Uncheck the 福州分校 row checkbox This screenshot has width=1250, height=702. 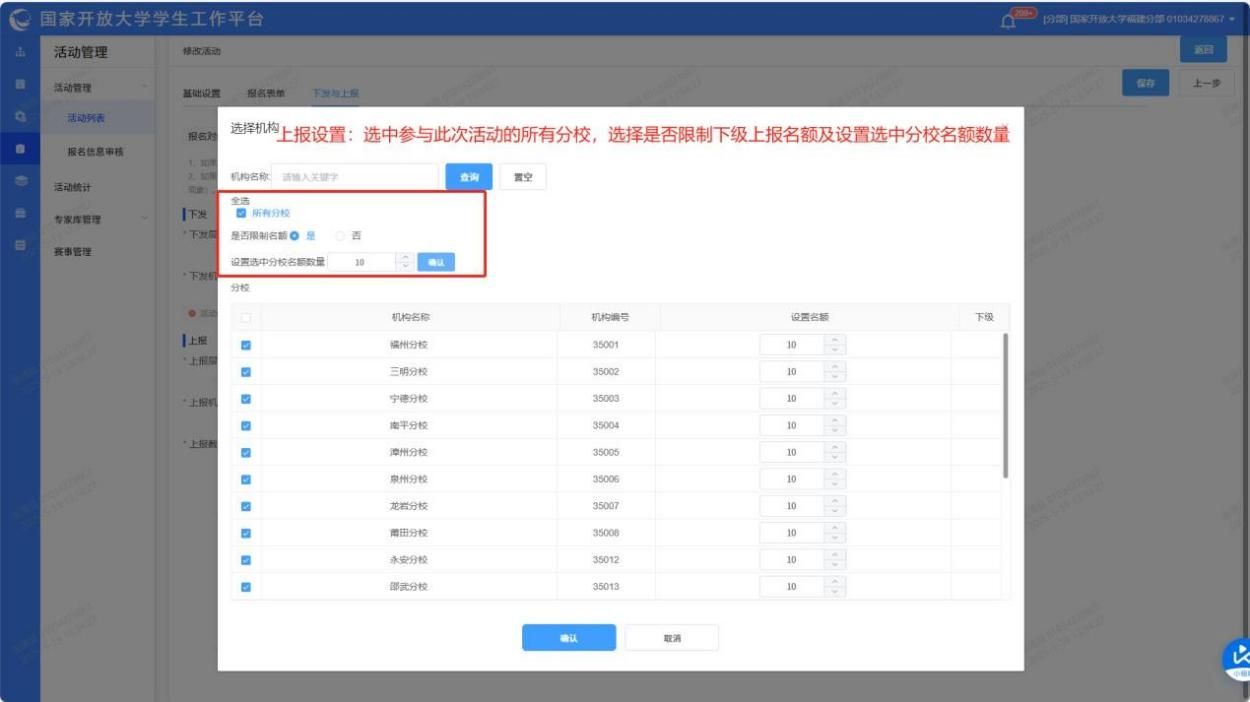click(246, 345)
